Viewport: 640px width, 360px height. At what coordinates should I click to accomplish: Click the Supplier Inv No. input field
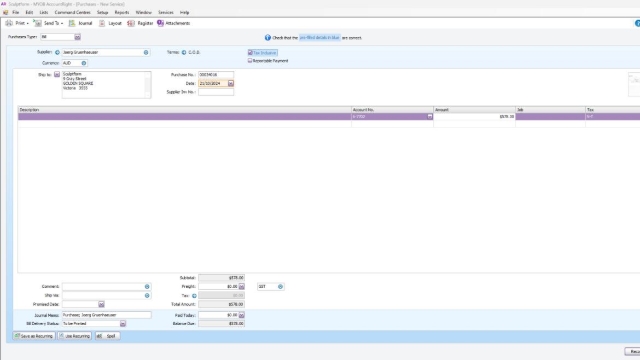click(x=216, y=92)
